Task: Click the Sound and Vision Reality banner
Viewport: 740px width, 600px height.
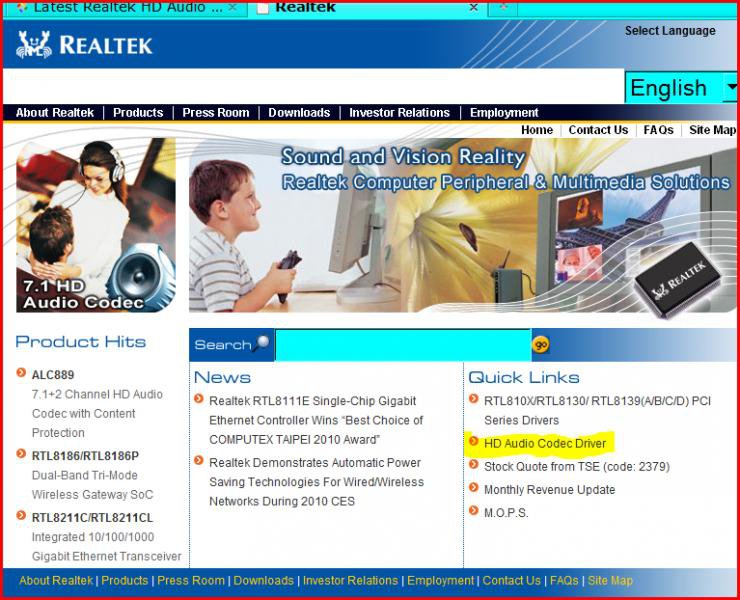Action: click(x=462, y=225)
